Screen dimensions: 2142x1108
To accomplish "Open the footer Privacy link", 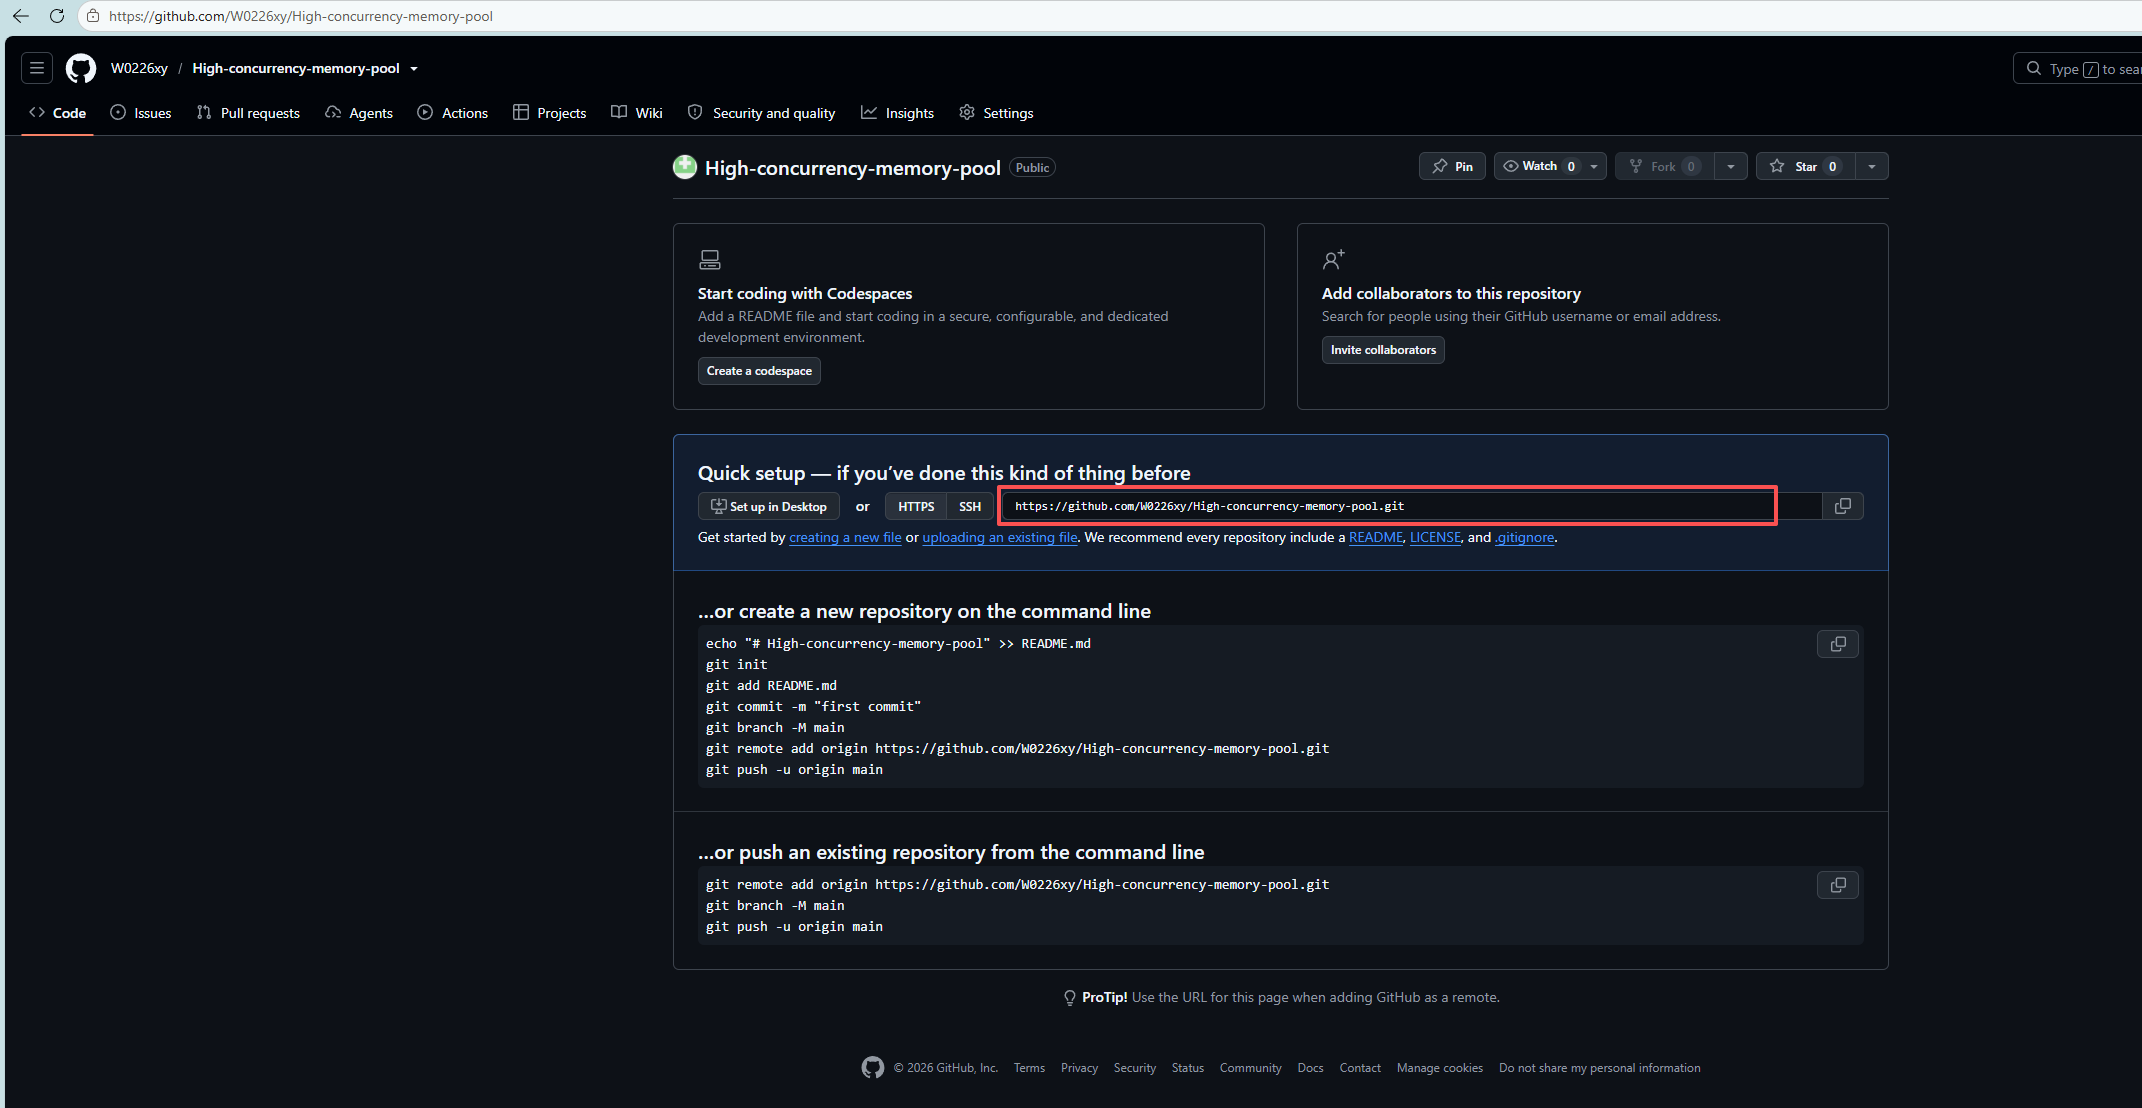I will pos(1079,1068).
